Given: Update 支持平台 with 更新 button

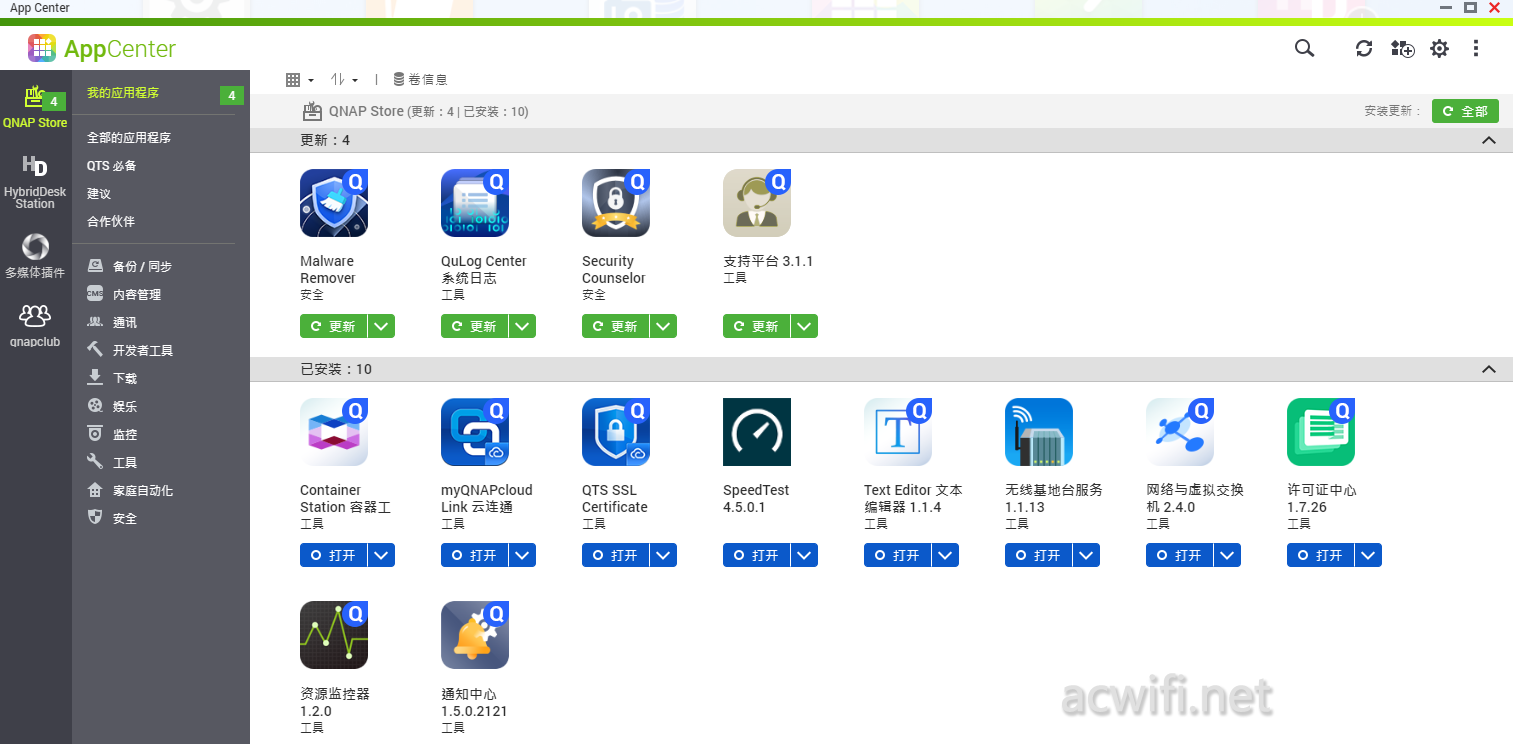Looking at the screenshot, I should (x=757, y=326).
